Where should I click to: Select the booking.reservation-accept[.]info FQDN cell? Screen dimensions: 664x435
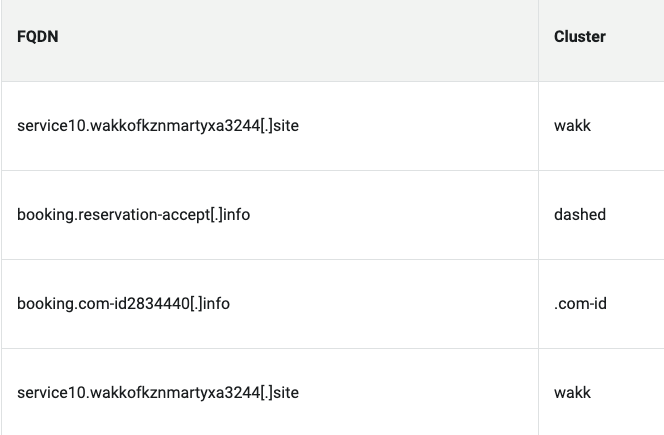[270, 215]
